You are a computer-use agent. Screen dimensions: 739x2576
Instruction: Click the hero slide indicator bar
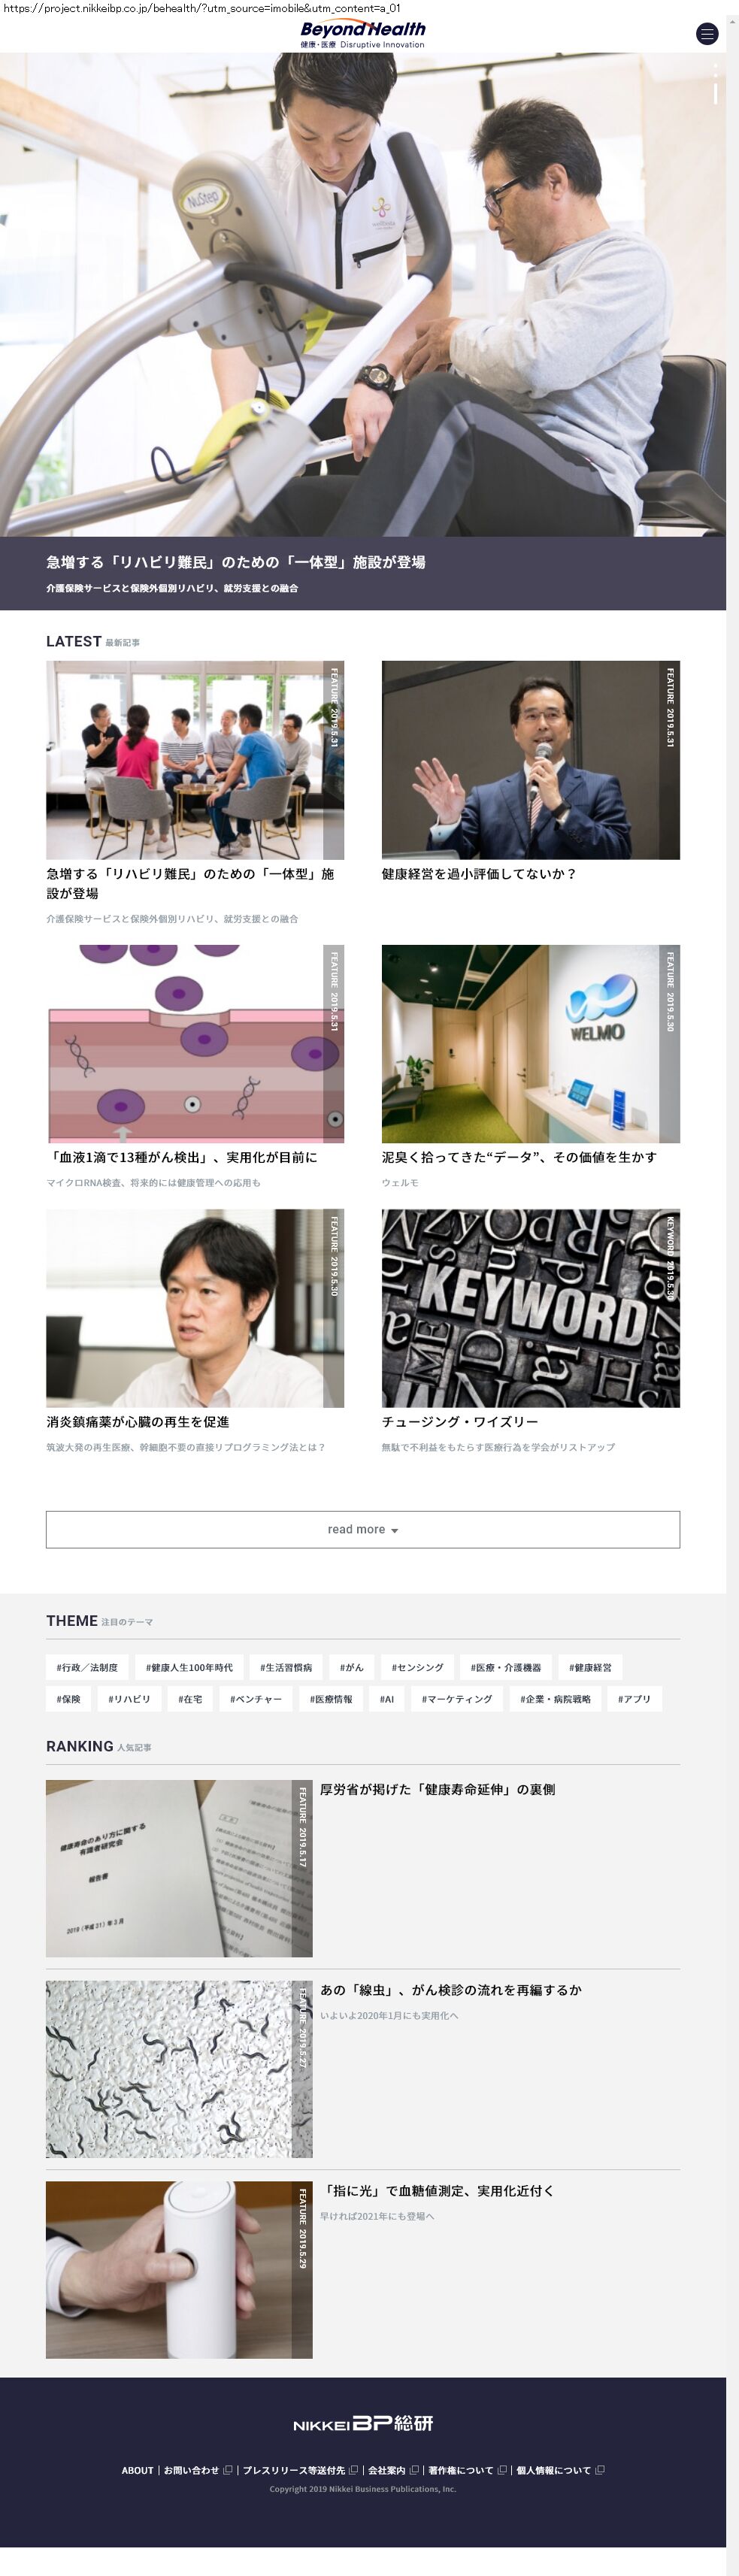pyautogui.click(x=715, y=93)
